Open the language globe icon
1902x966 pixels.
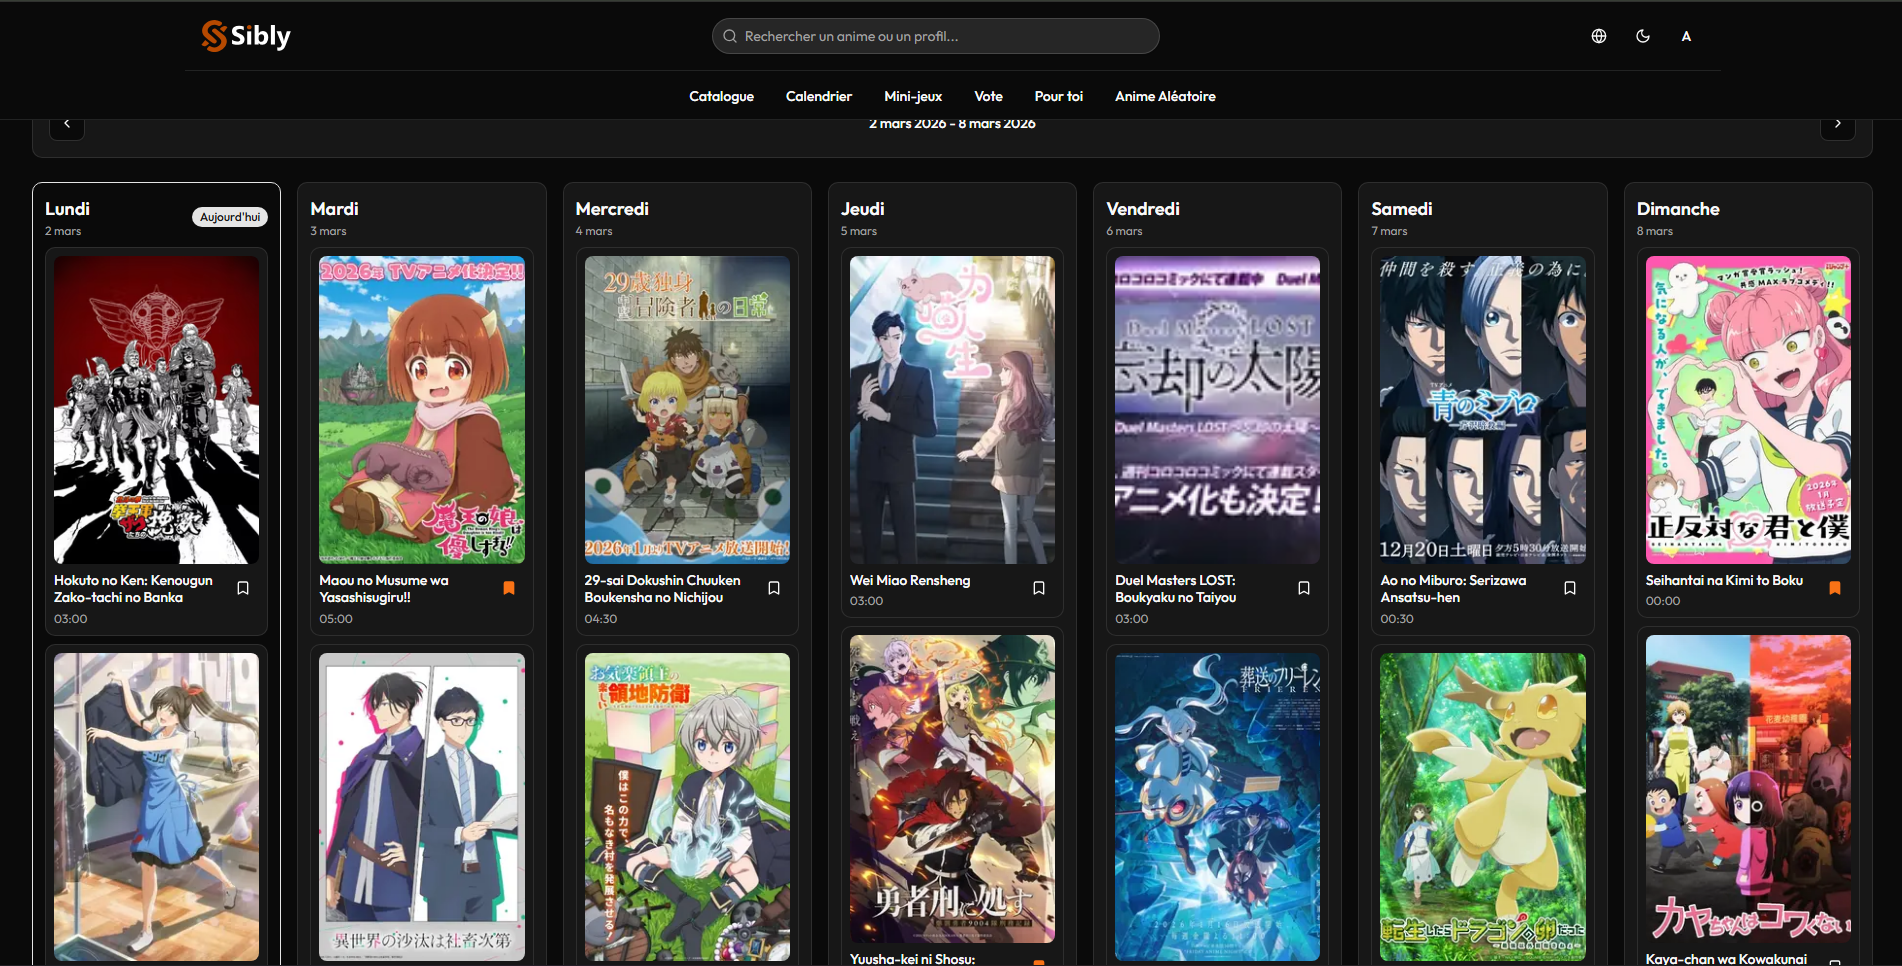click(x=1598, y=36)
